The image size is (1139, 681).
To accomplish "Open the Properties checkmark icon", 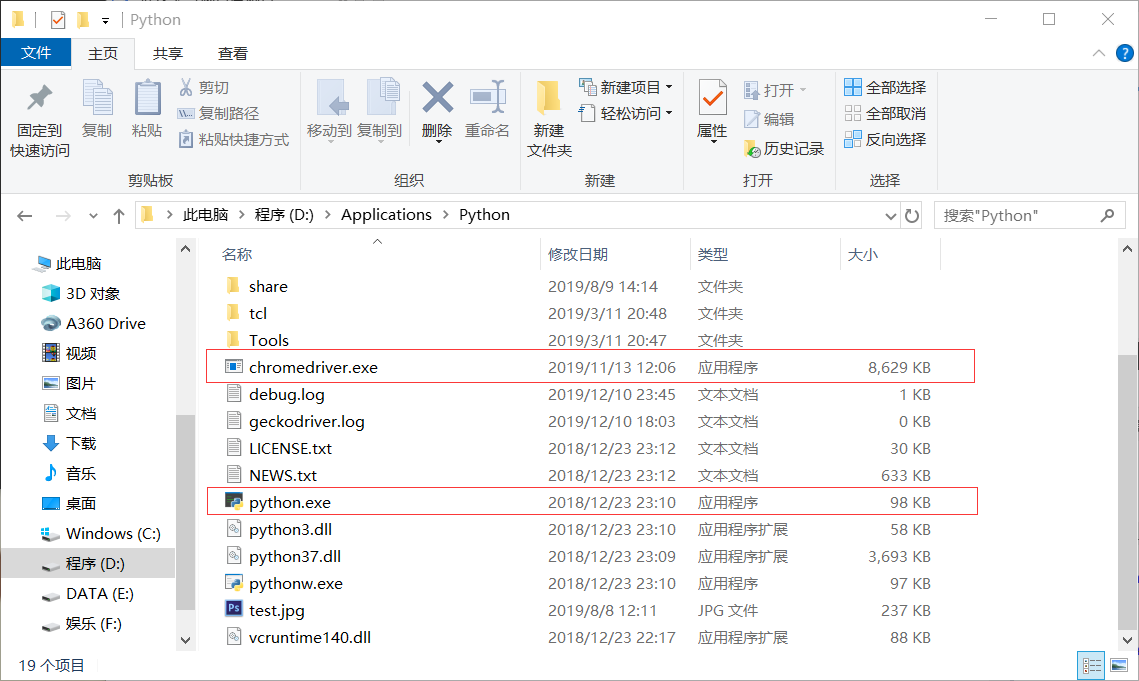I will (713, 99).
